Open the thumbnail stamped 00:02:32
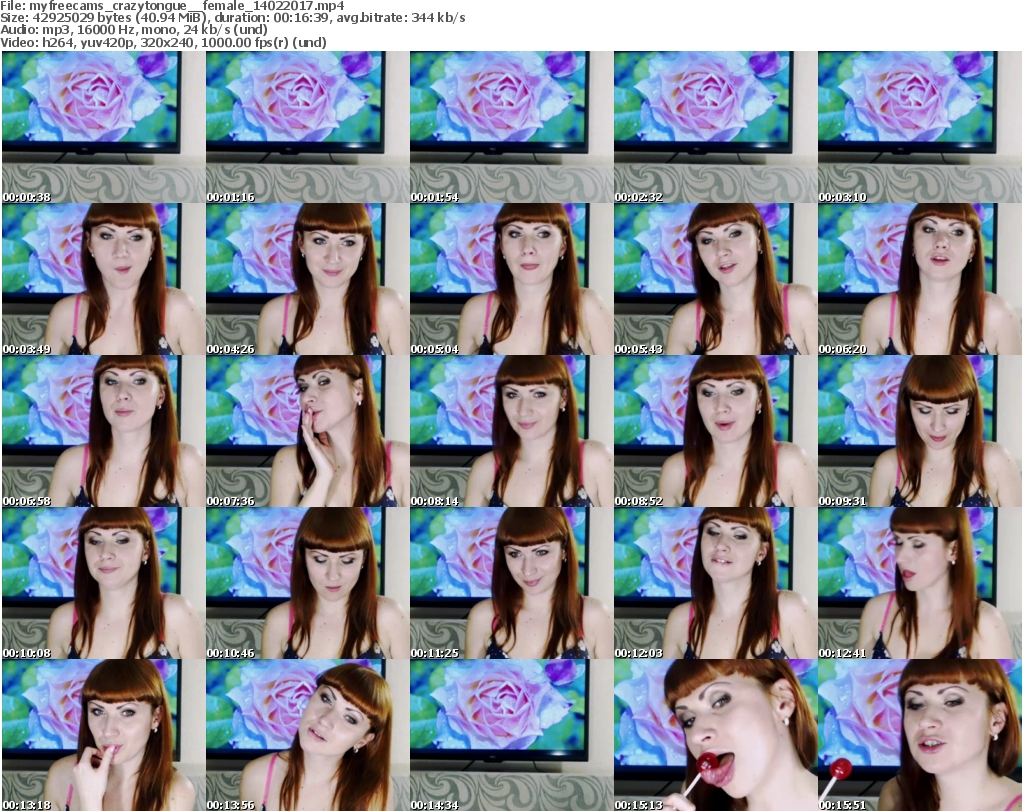The image size is (1024, 811). 716,127
